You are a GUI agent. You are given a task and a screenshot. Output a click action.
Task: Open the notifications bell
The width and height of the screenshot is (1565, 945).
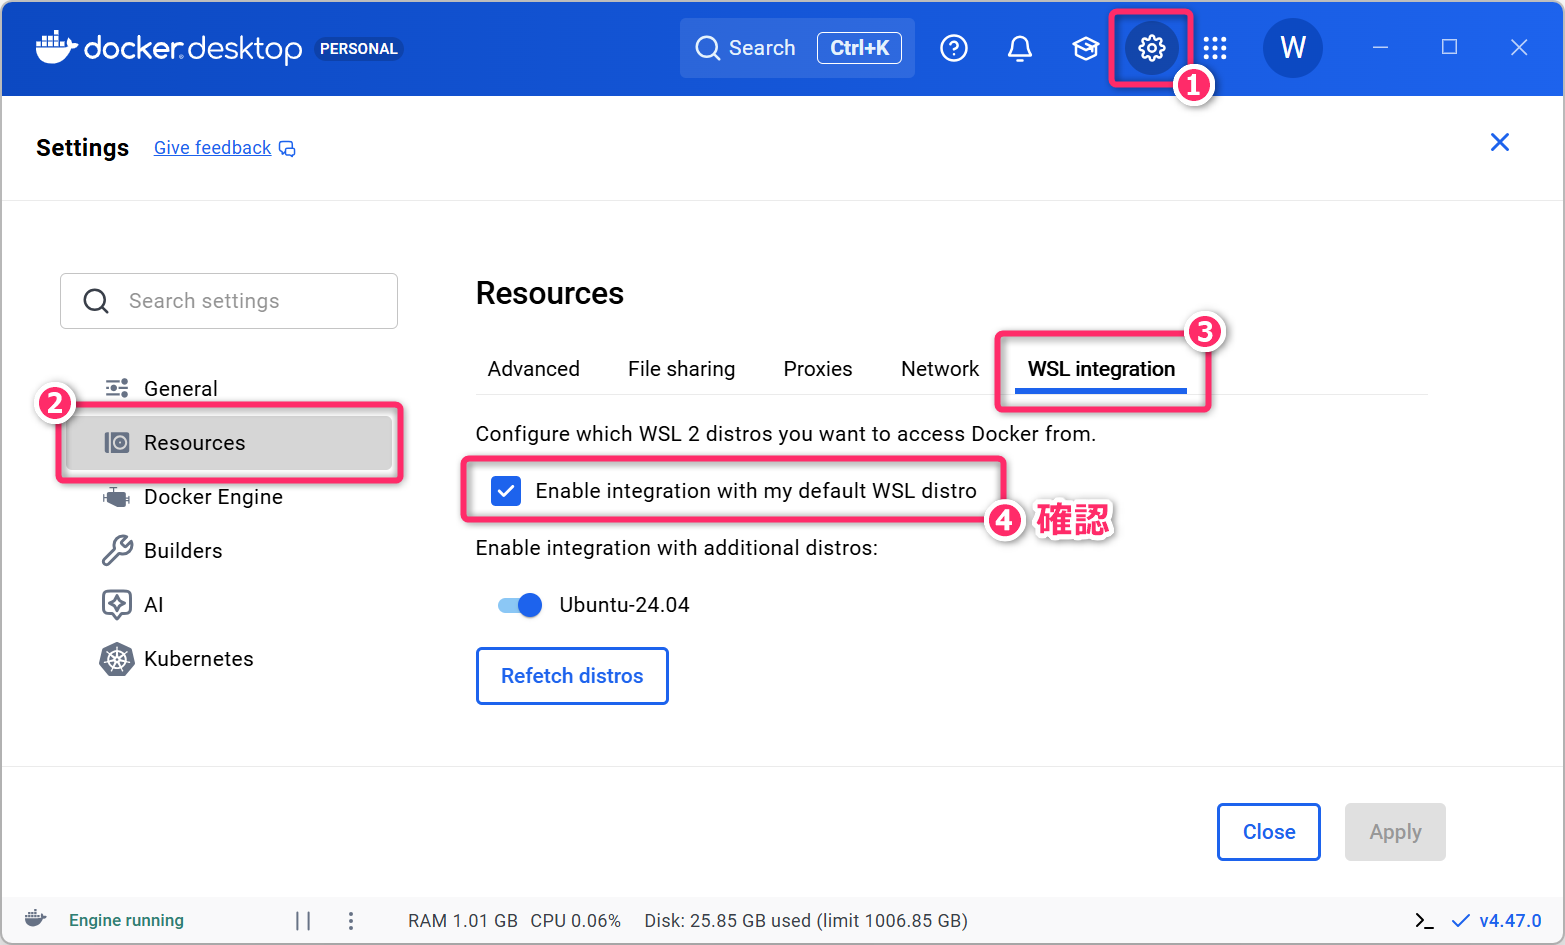click(1019, 48)
